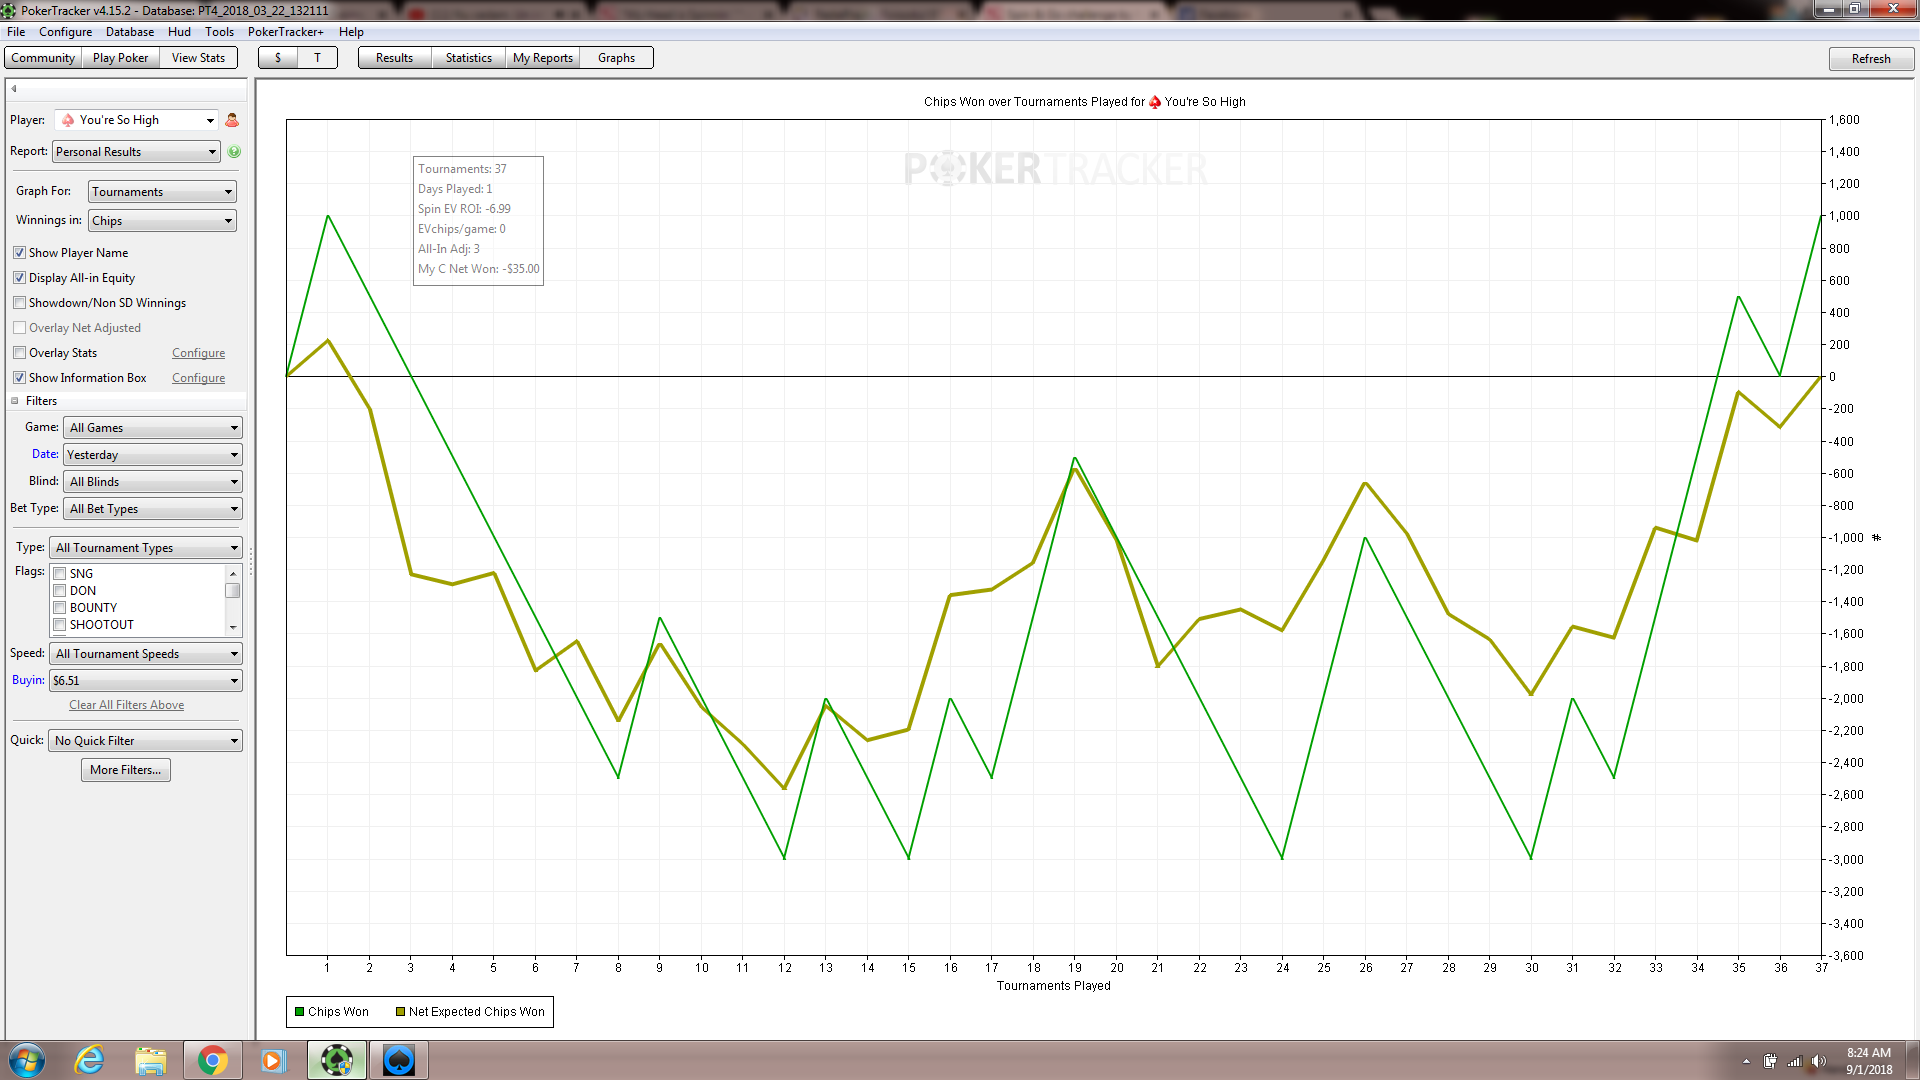The width and height of the screenshot is (1920, 1080).
Task: Open the My Reports tab
Action: 543,58
